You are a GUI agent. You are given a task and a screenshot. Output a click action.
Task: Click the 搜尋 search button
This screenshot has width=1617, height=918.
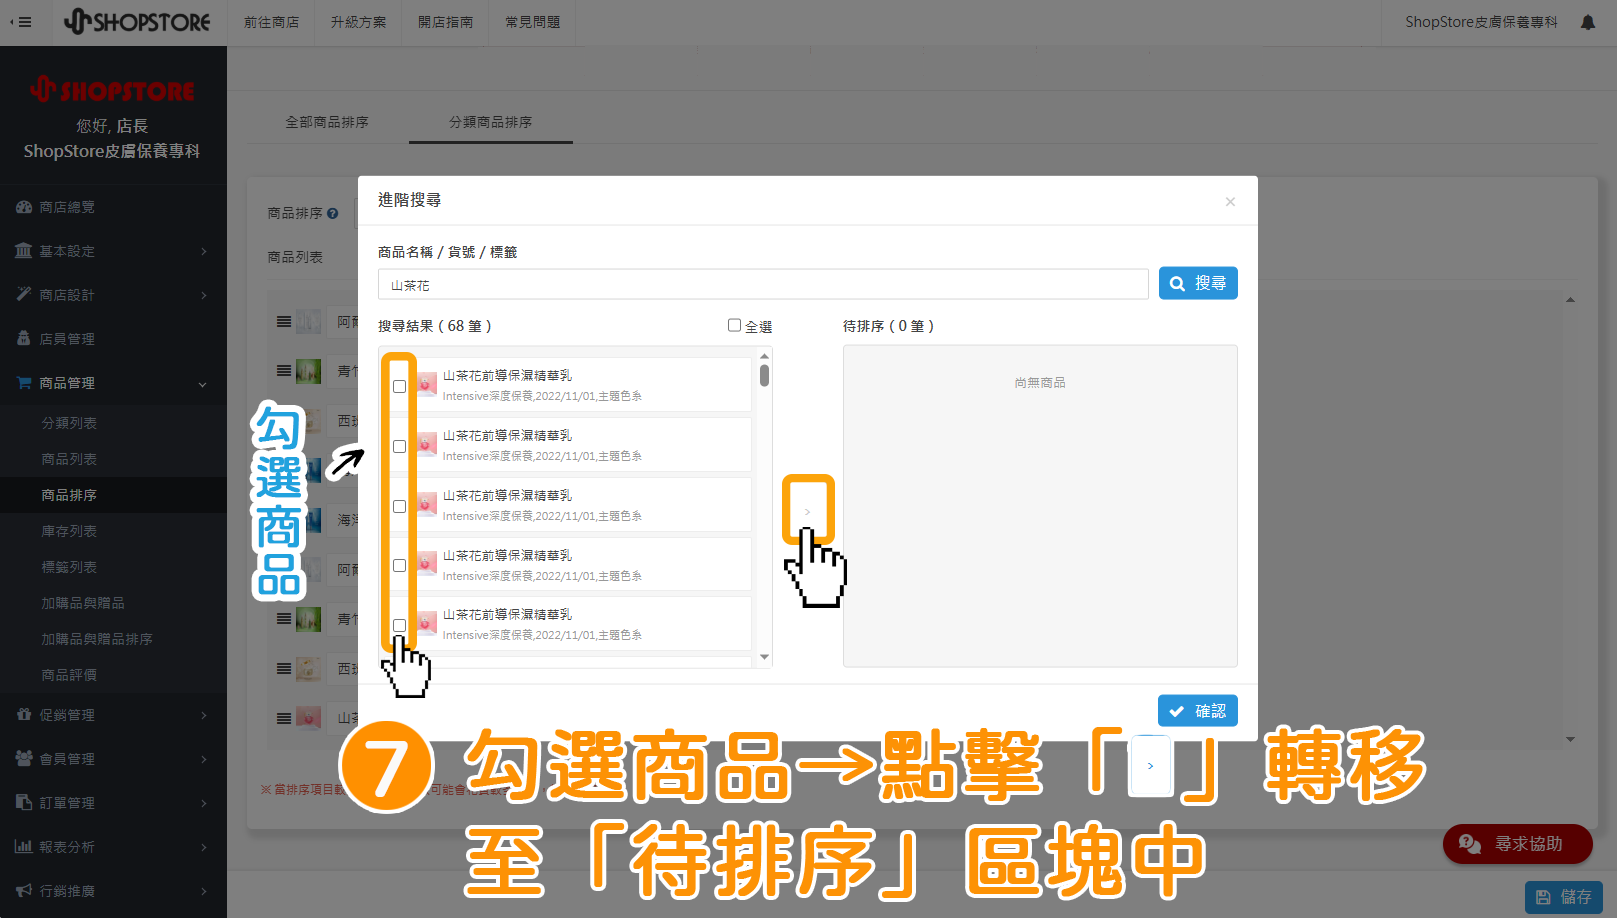pos(1198,283)
